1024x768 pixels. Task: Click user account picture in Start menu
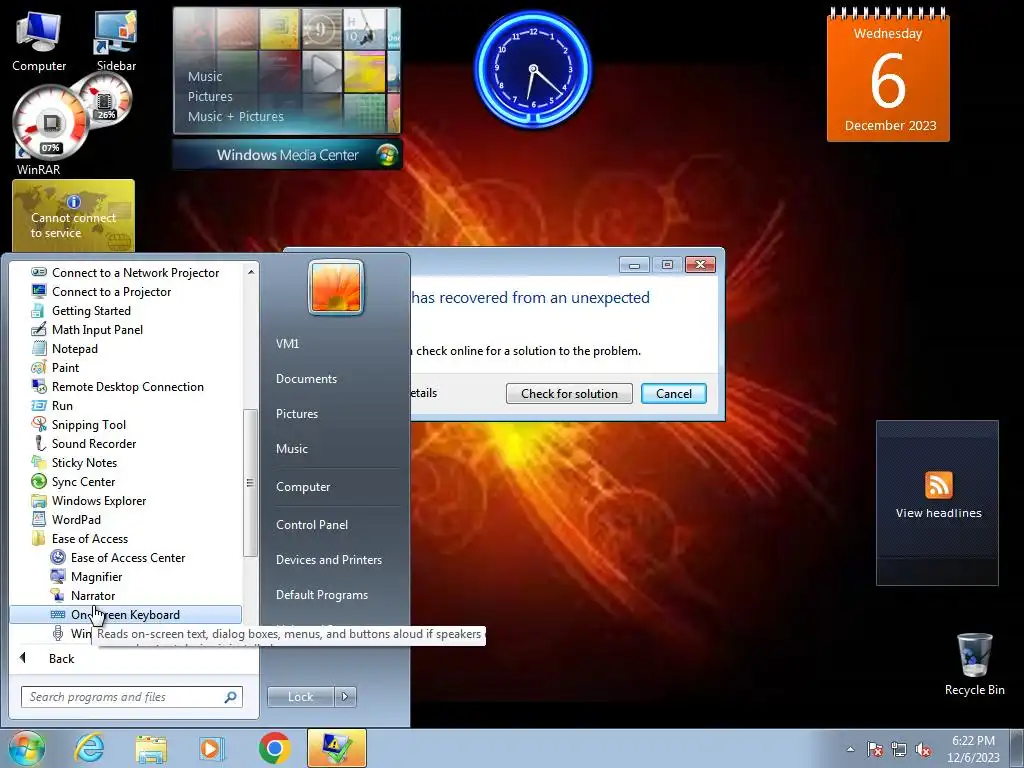[336, 287]
